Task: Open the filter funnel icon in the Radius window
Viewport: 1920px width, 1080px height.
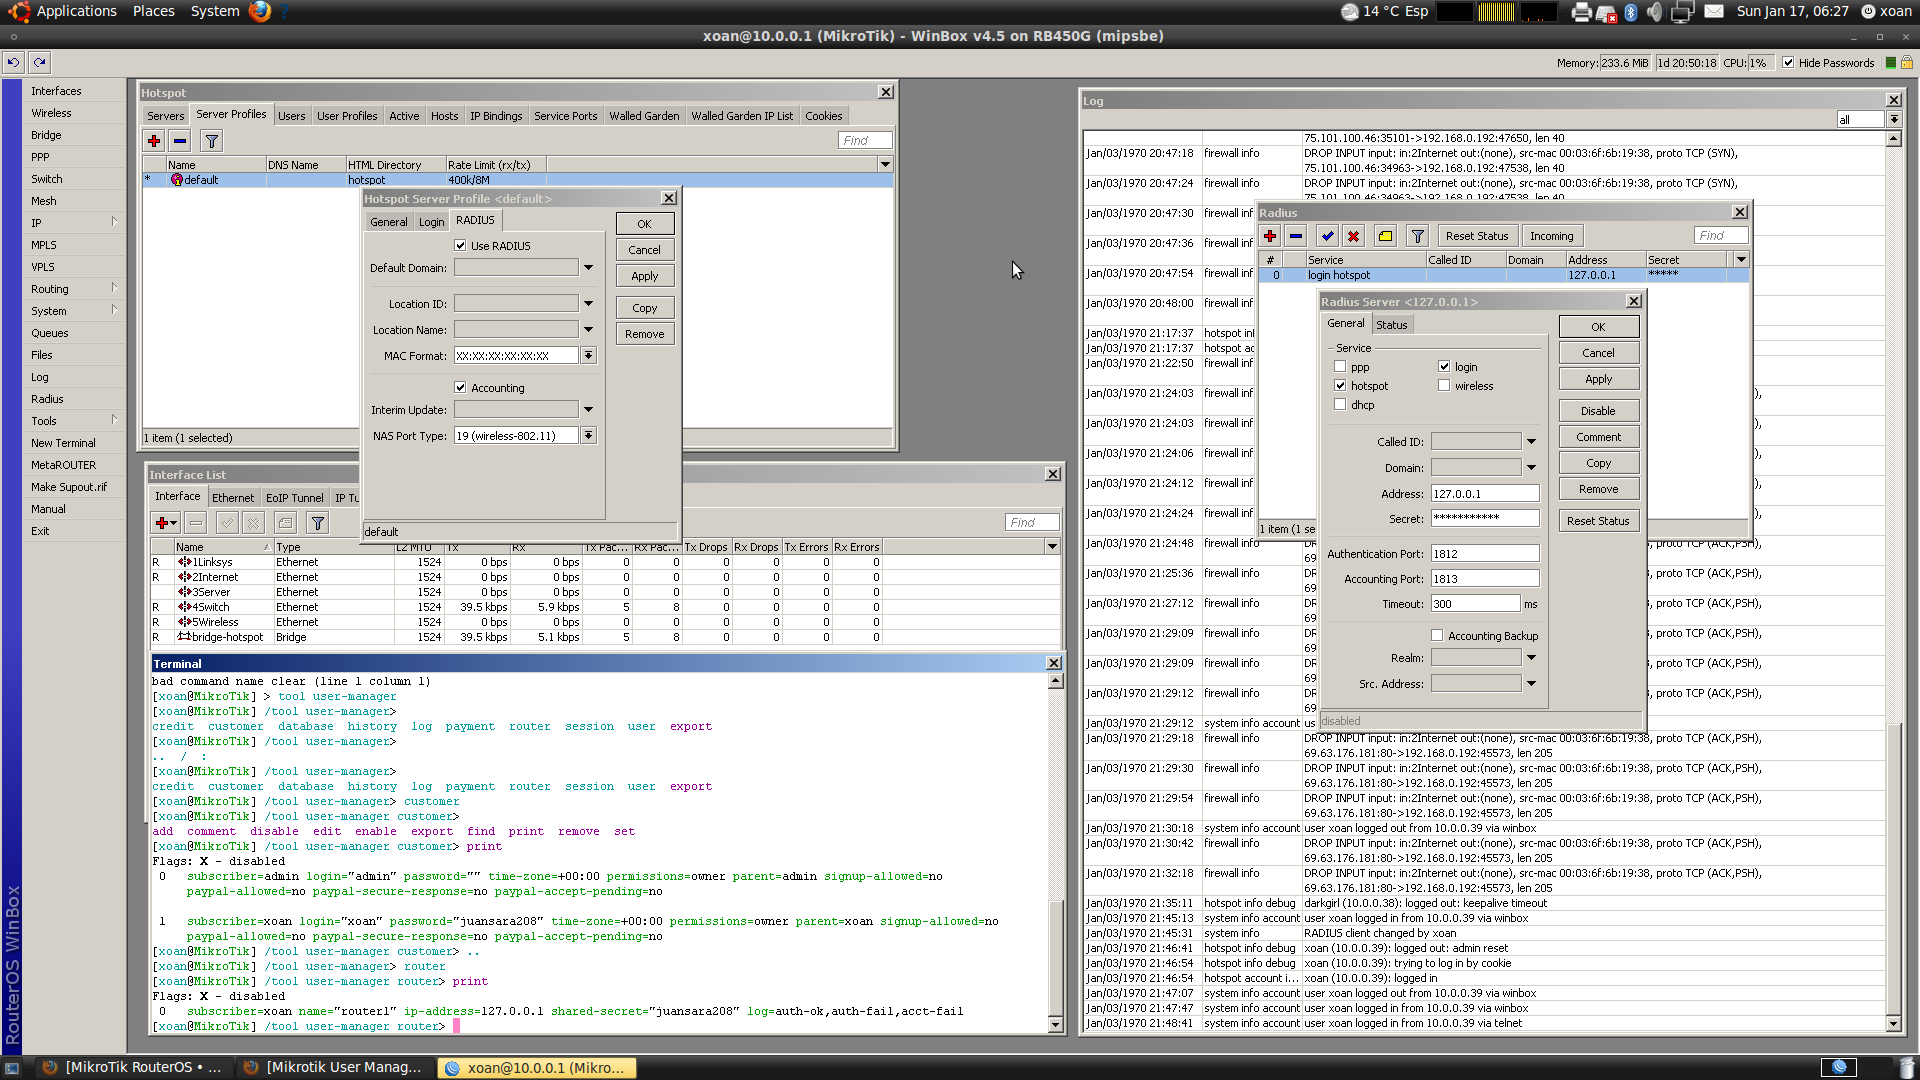Action: 1417,236
